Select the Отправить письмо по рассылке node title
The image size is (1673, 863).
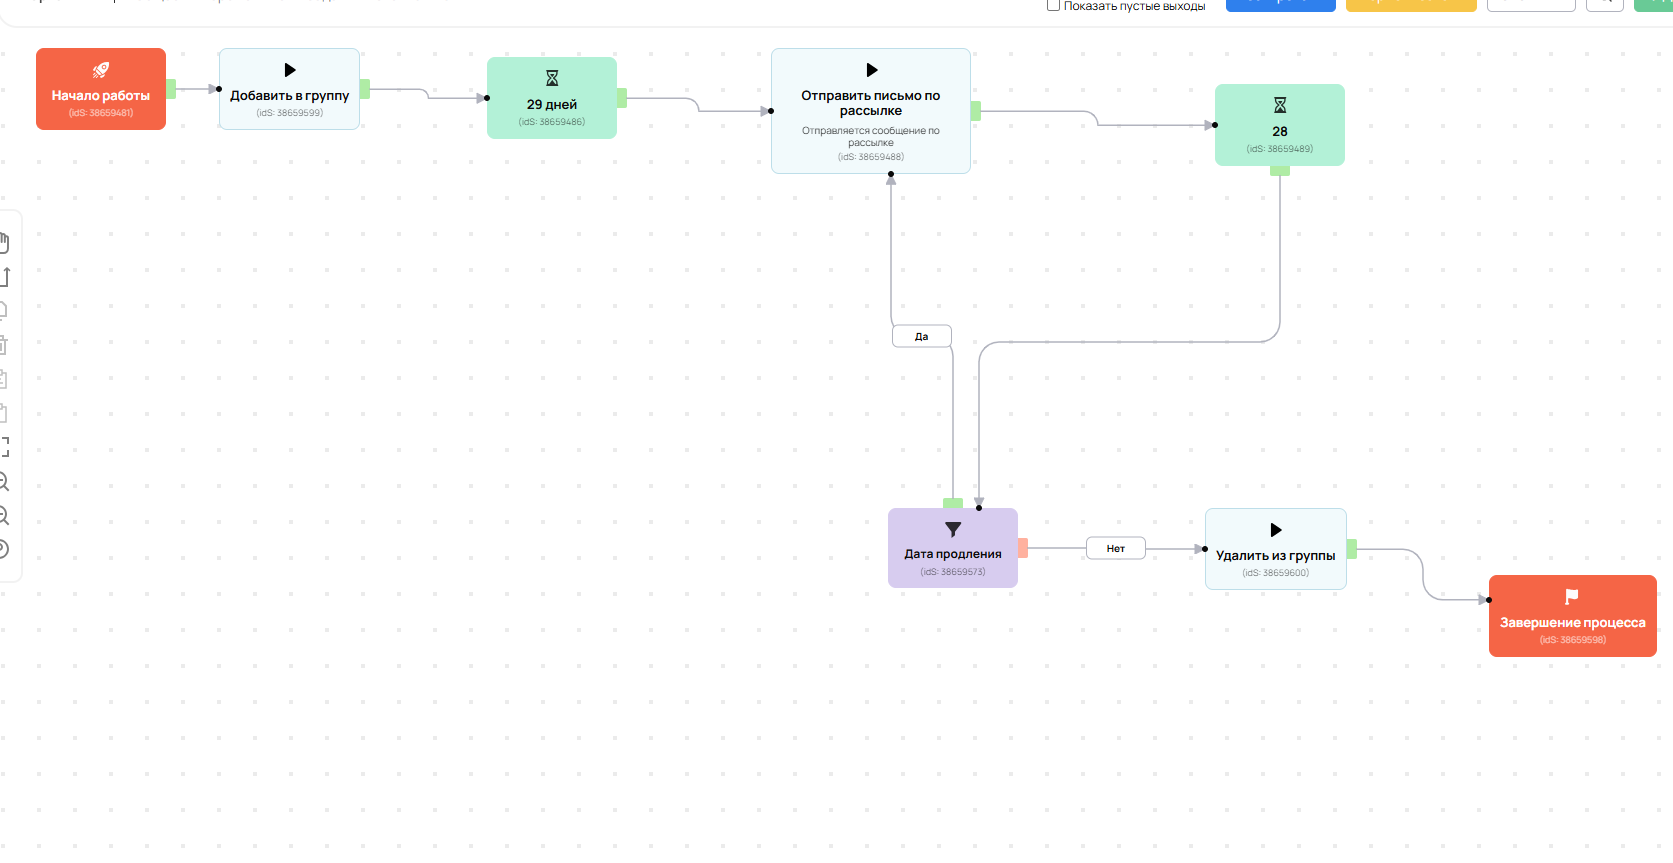tap(870, 103)
